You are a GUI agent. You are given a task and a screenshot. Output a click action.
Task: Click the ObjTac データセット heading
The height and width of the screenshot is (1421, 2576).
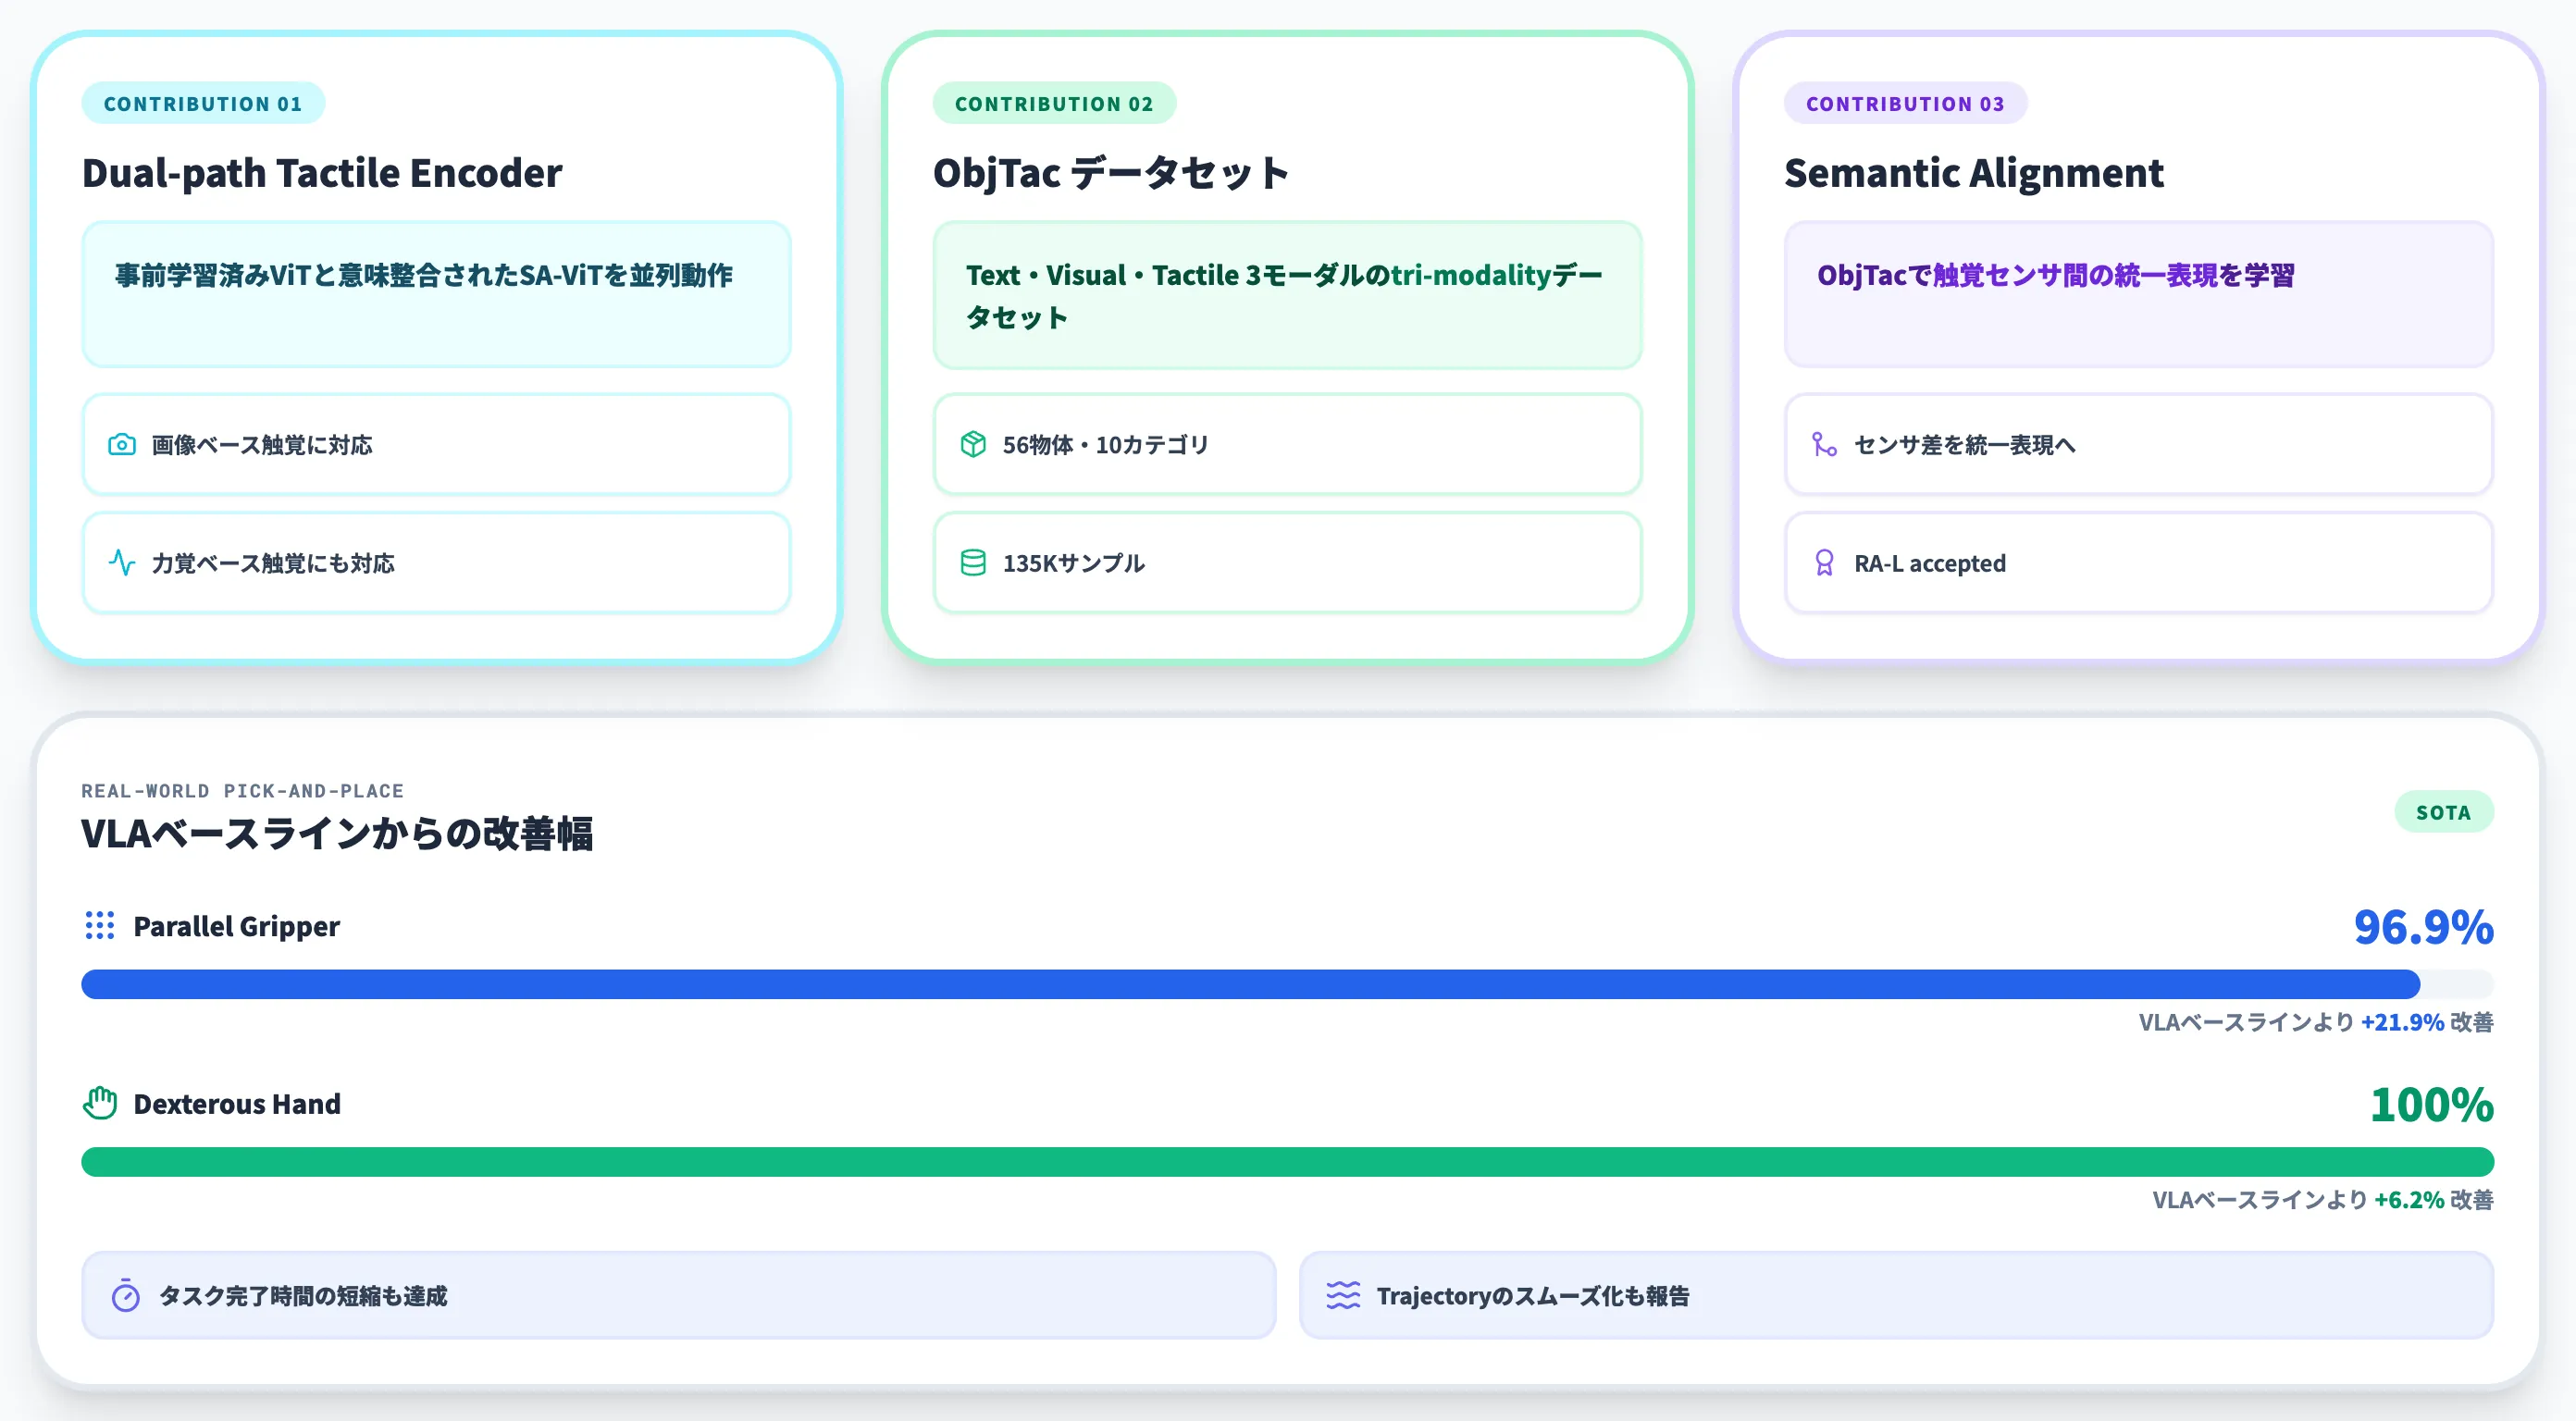click(x=1111, y=173)
